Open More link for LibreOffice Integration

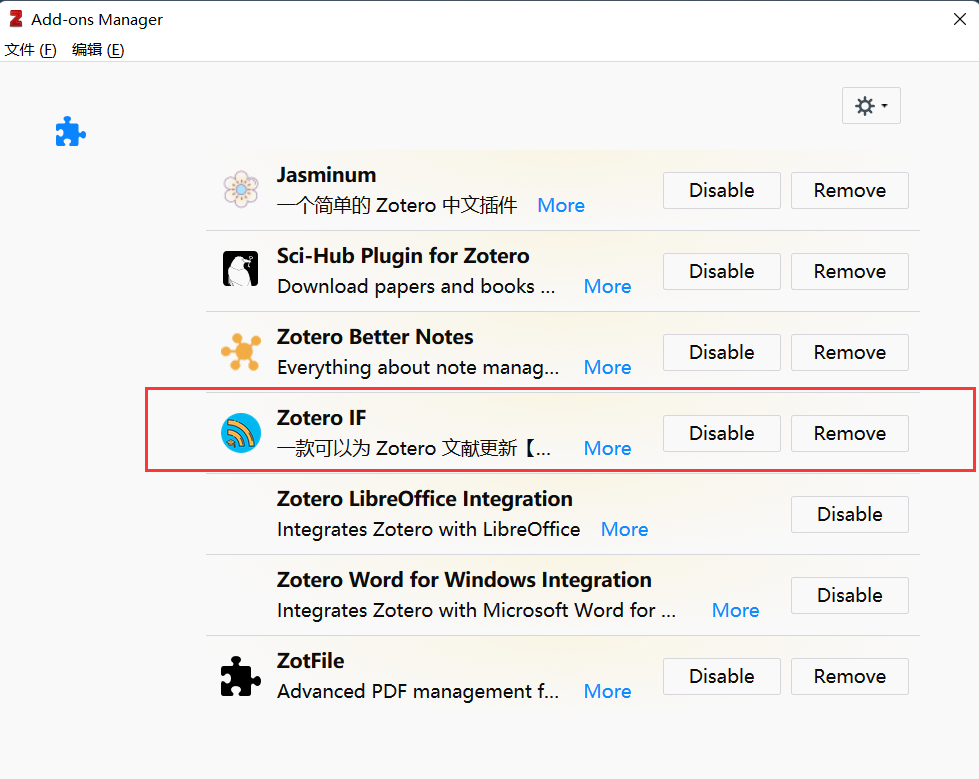coord(624,529)
